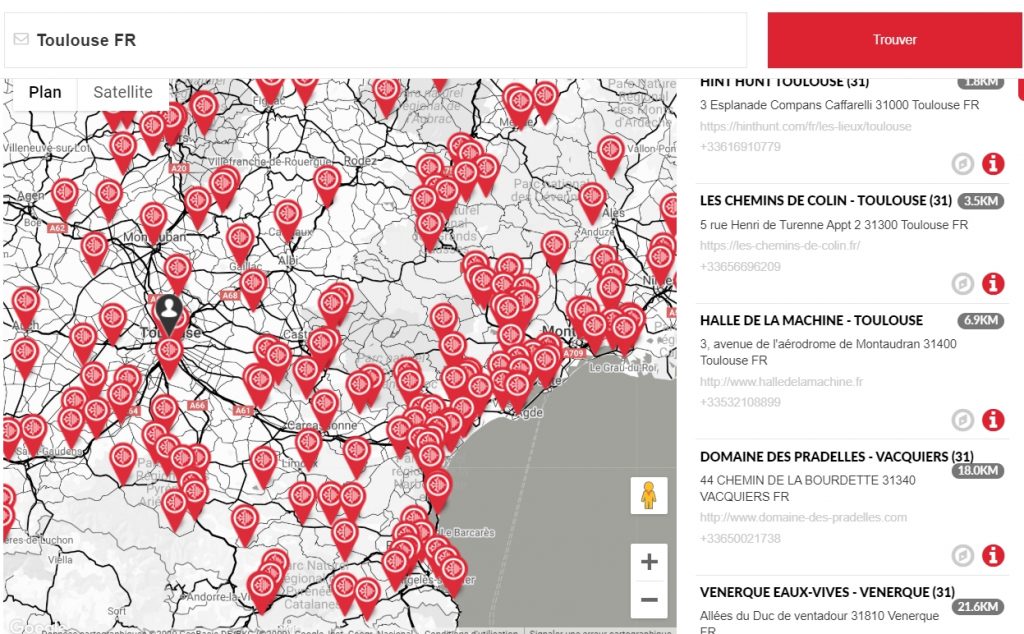Switch map to Plan view
Image resolution: width=1024 pixels, height=634 pixels.
point(45,92)
